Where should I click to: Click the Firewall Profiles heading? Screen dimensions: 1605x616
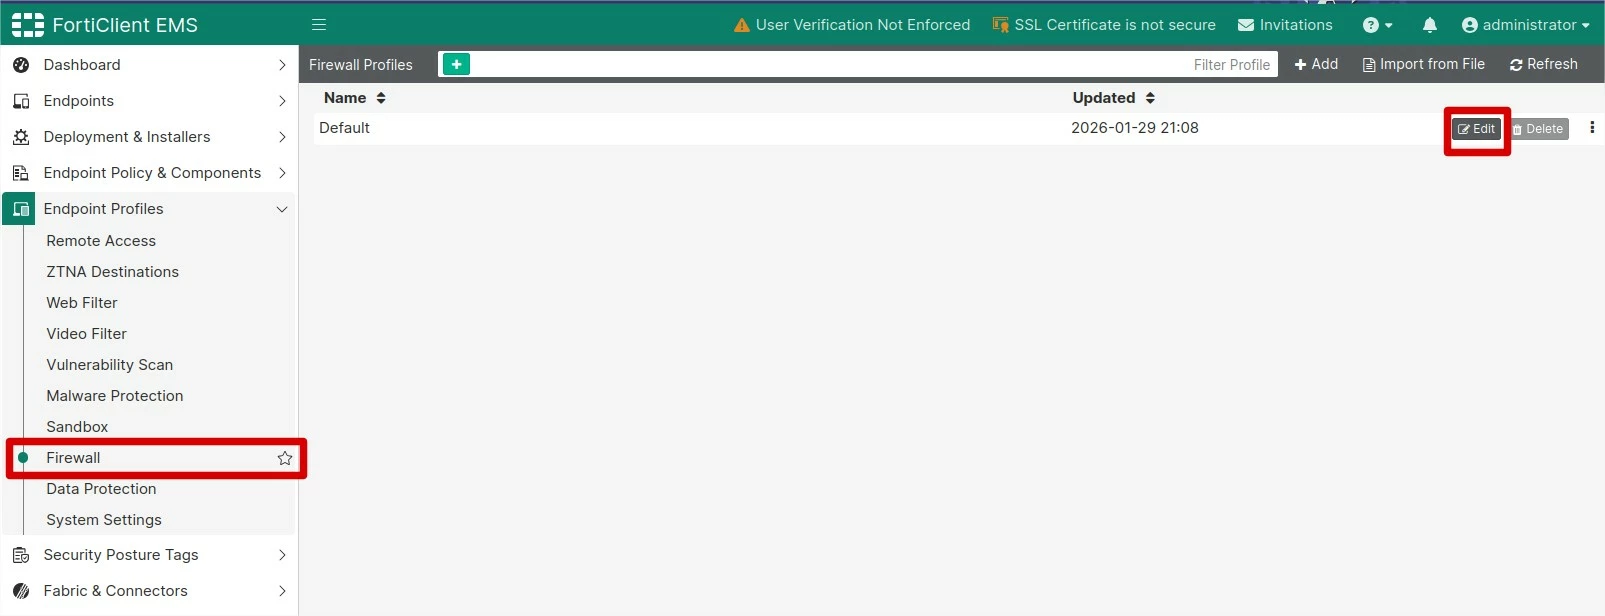pyautogui.click(x=361, y=65)
